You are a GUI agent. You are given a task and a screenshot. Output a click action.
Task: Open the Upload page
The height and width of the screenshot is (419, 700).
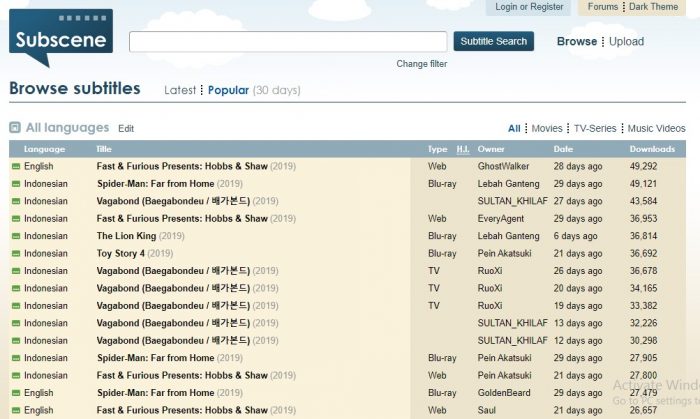626,41
